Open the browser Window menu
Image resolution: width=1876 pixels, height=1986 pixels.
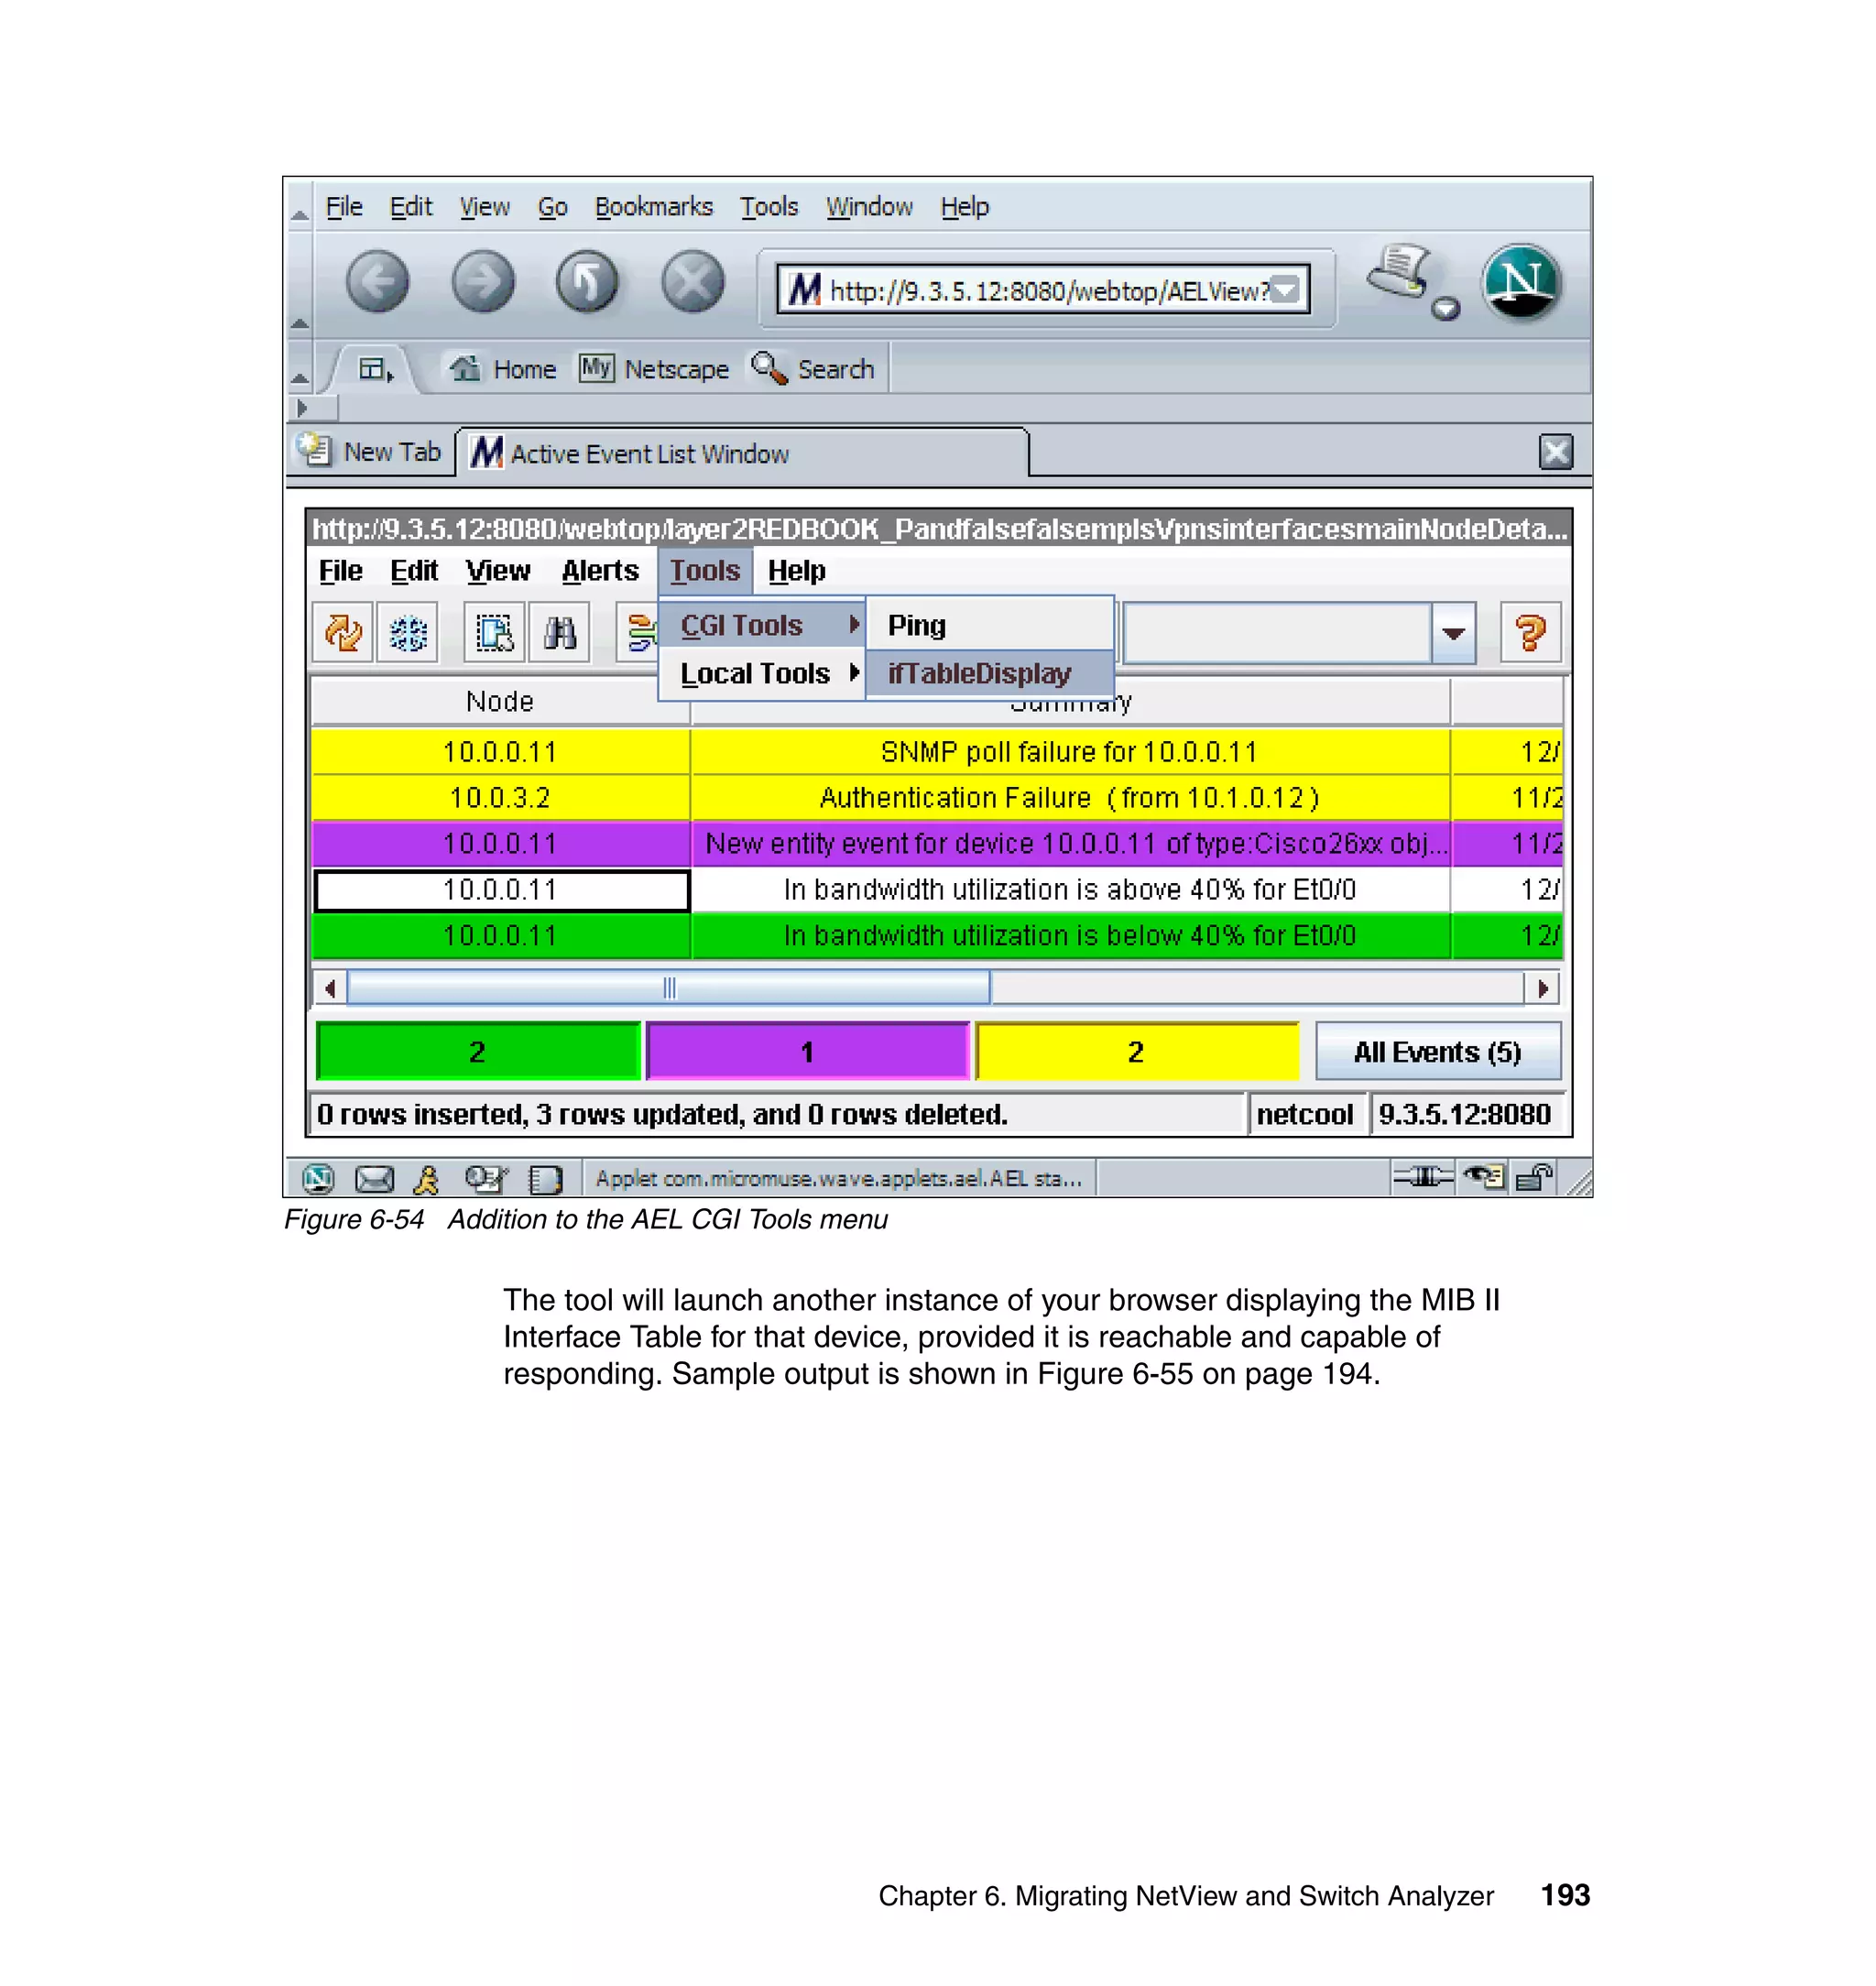869,207
